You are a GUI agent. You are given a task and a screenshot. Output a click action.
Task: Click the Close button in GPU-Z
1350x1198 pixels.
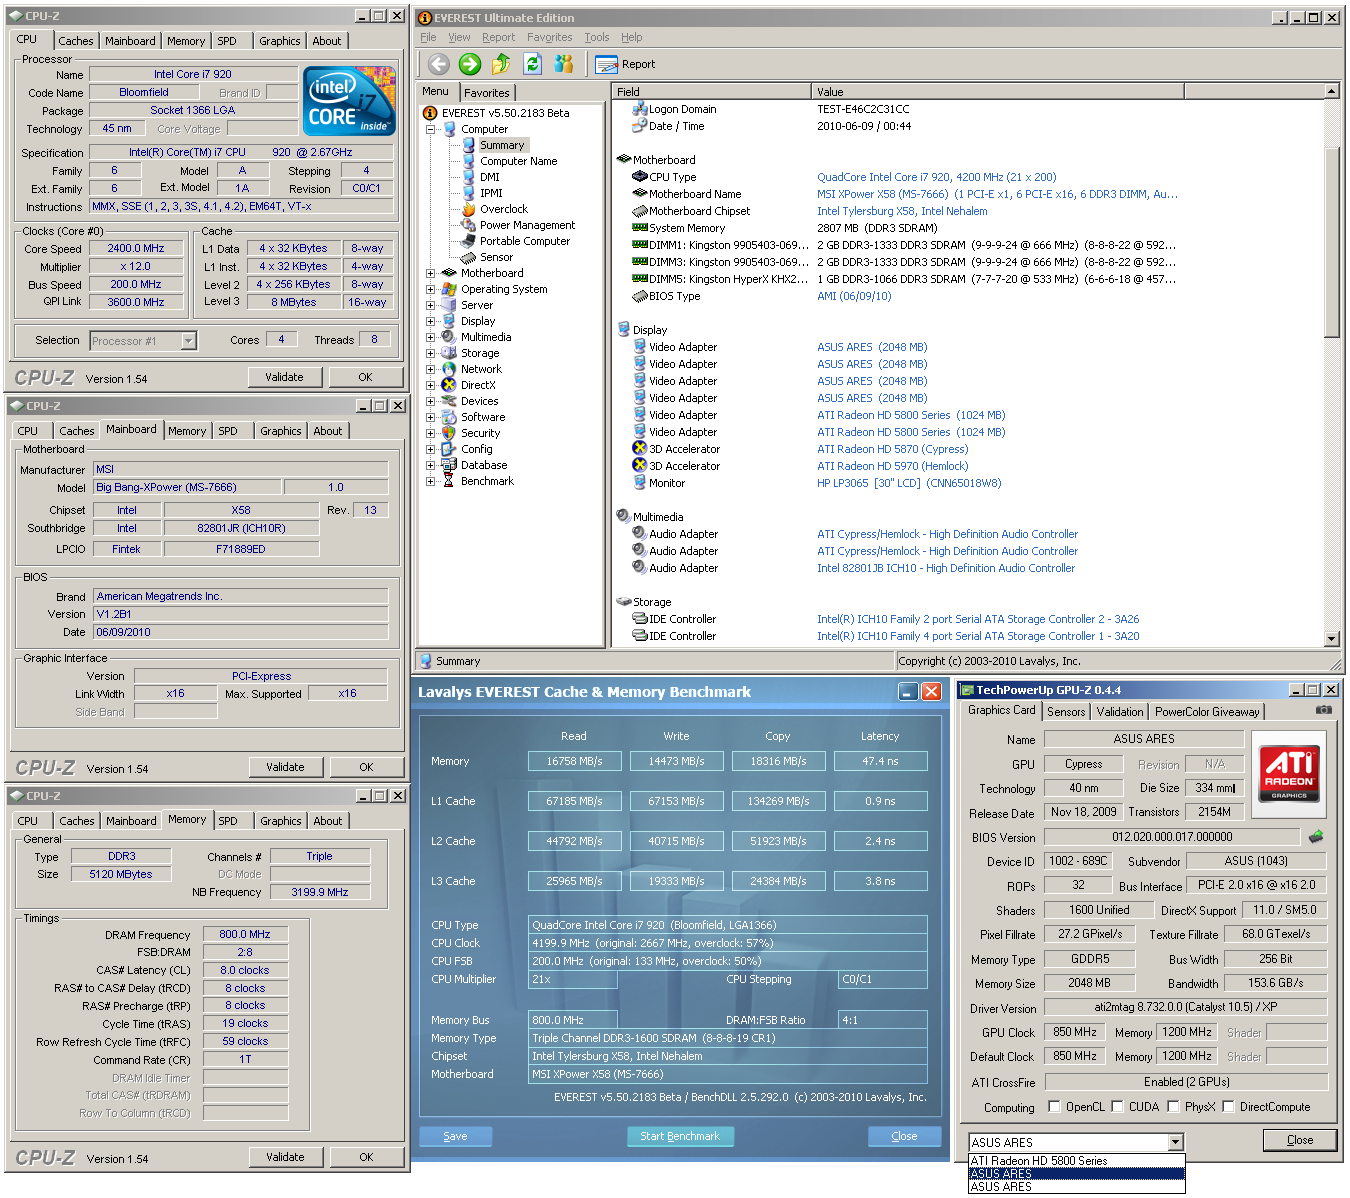1300,1140
